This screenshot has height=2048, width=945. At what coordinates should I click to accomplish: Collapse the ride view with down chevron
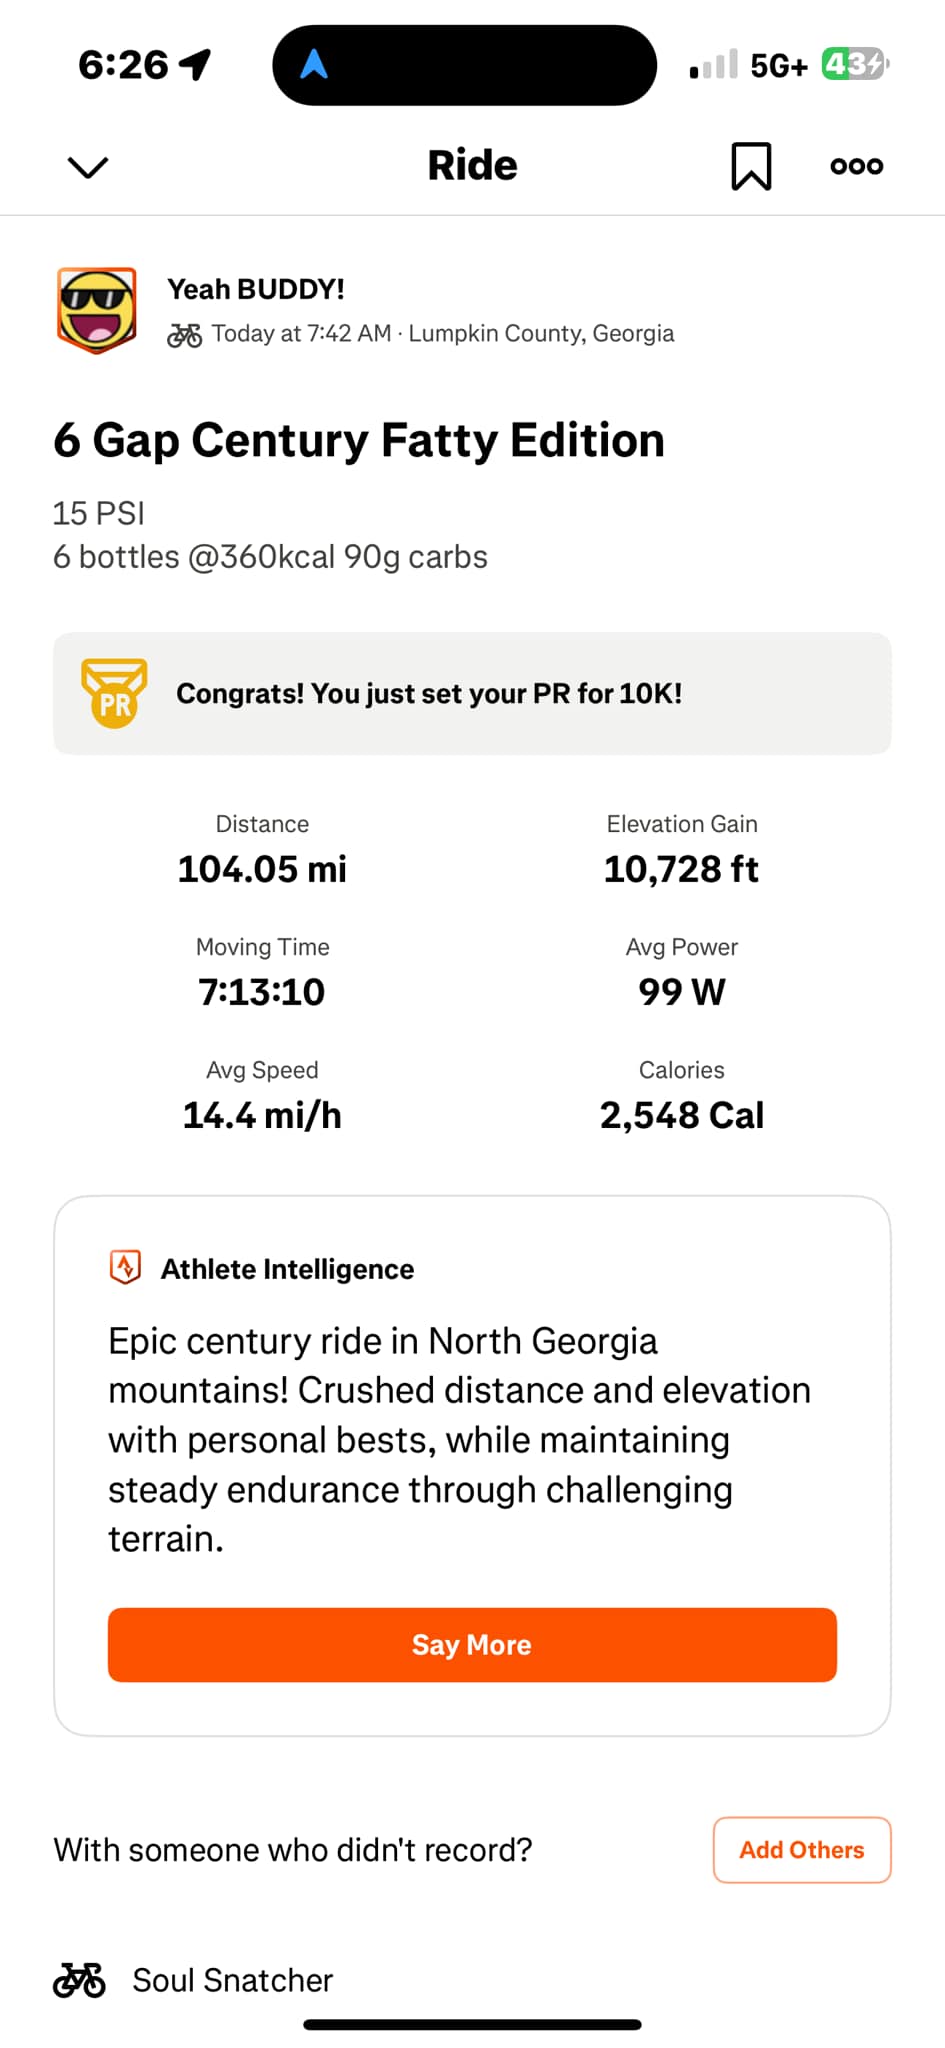(x=88, y=167)
